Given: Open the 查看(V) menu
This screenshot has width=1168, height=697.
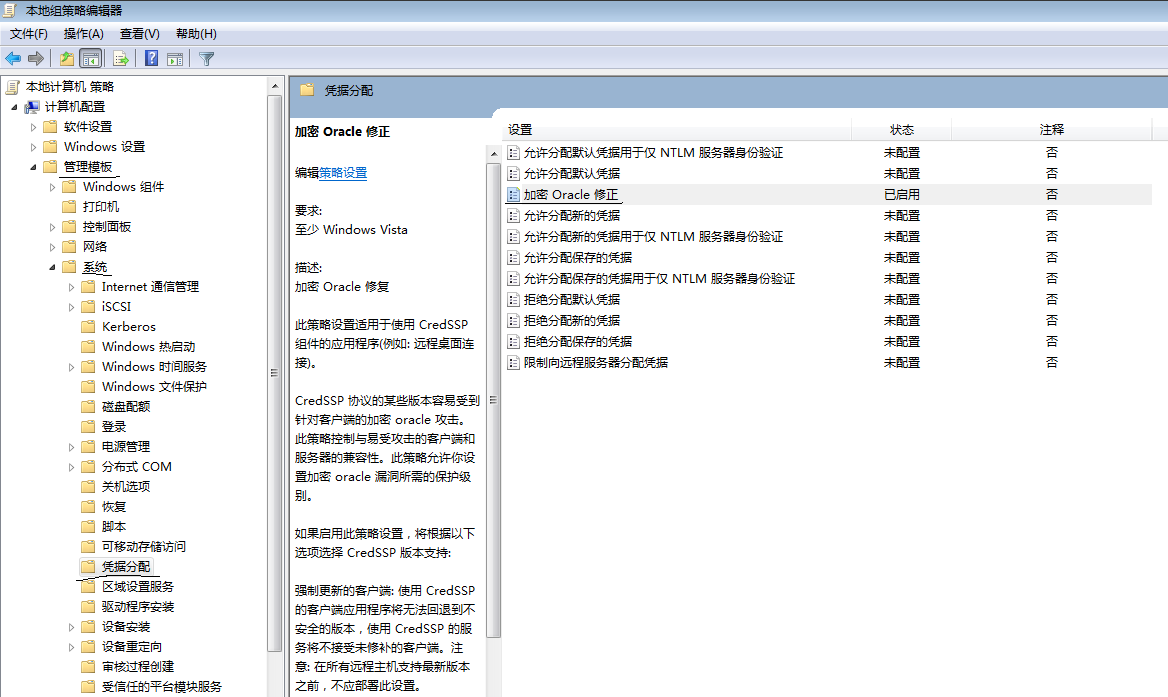Looking at the screenshot, I should point(139,33).
